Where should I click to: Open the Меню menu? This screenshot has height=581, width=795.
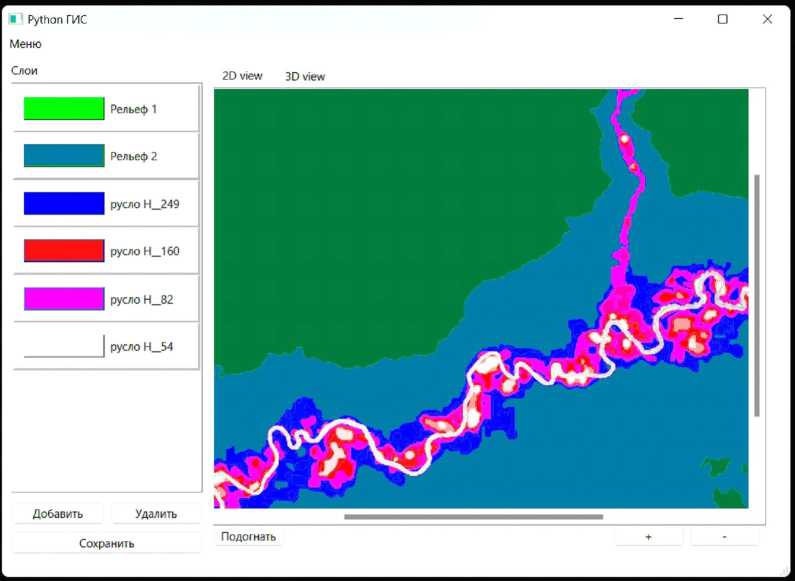pos(25,44)
